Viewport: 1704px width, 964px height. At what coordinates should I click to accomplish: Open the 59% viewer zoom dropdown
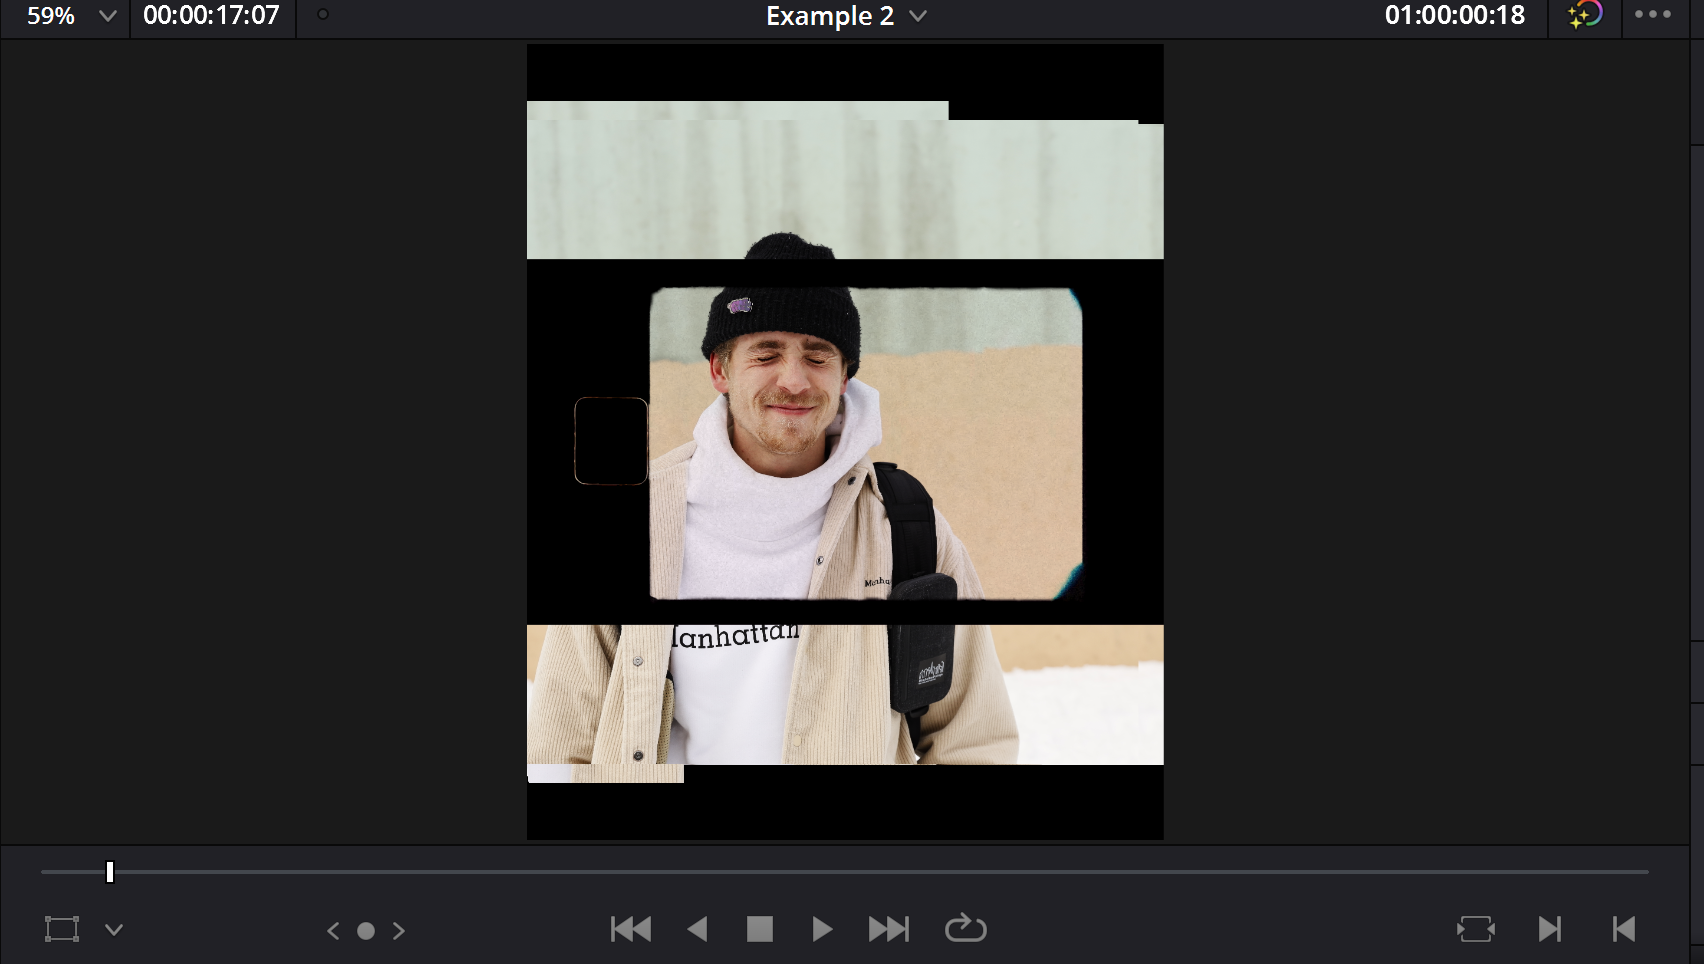tap(71, 16)
